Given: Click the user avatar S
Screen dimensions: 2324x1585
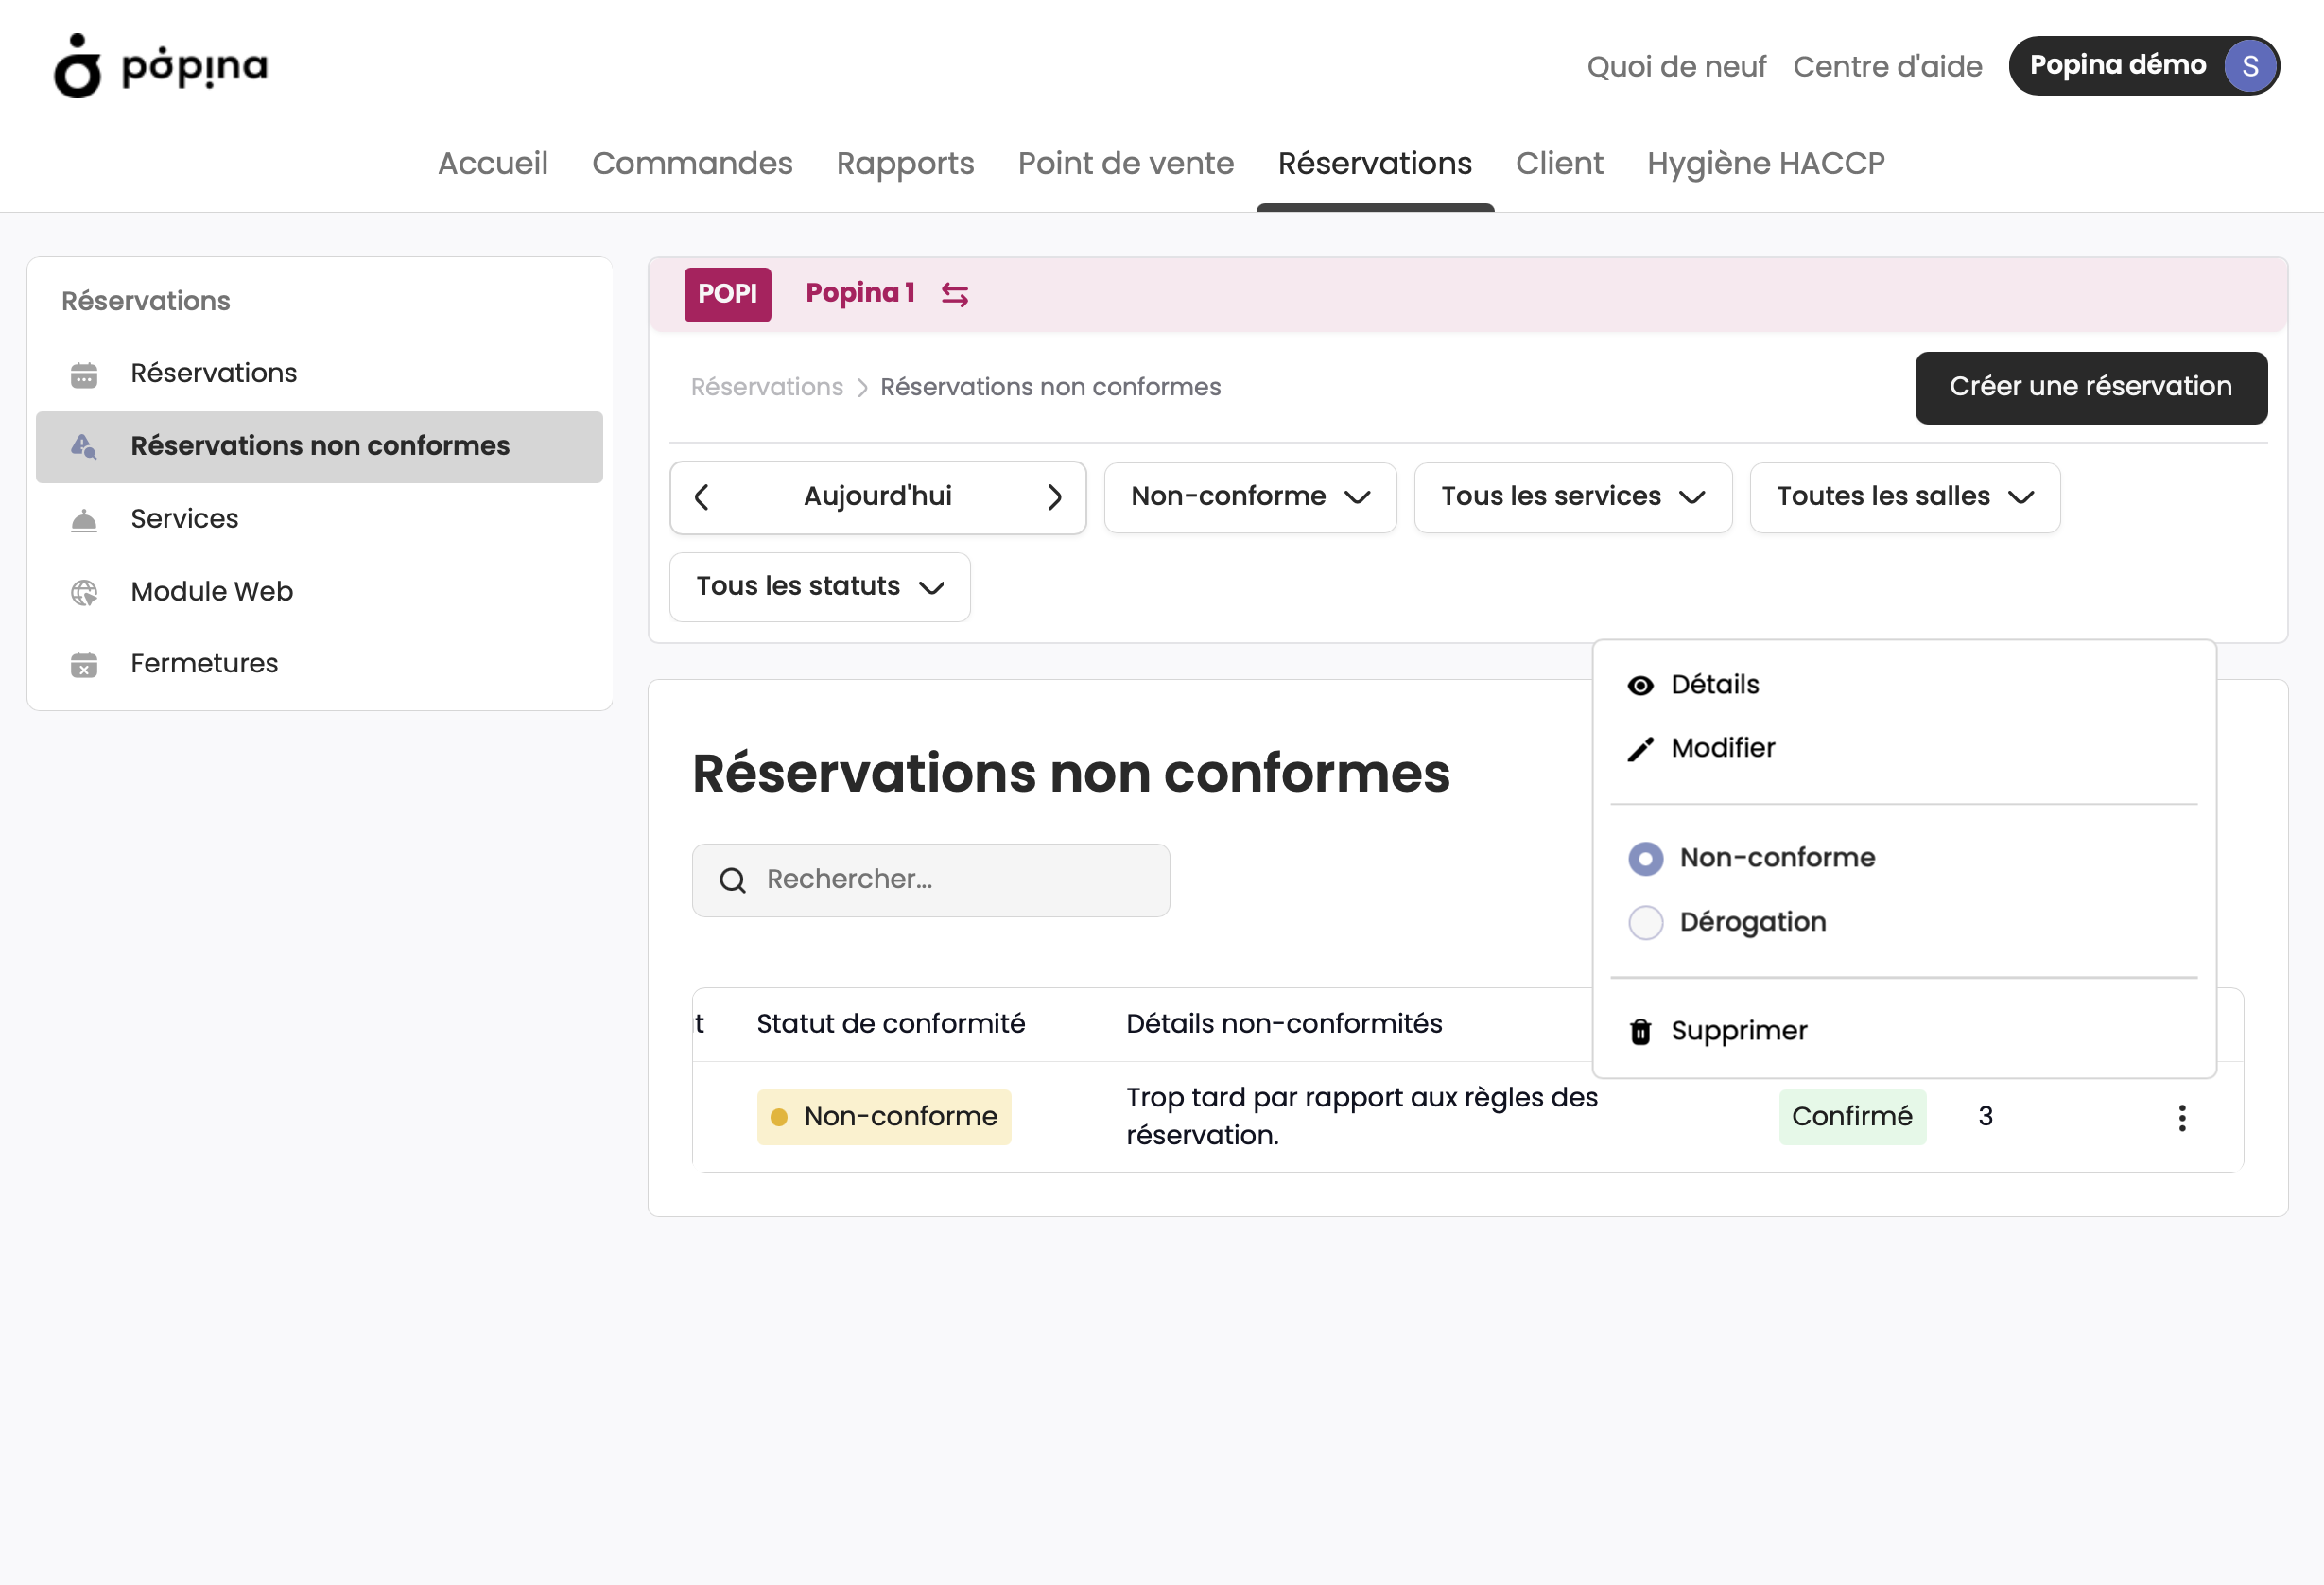Looking at the screenshot, I should click(2250, 66).
